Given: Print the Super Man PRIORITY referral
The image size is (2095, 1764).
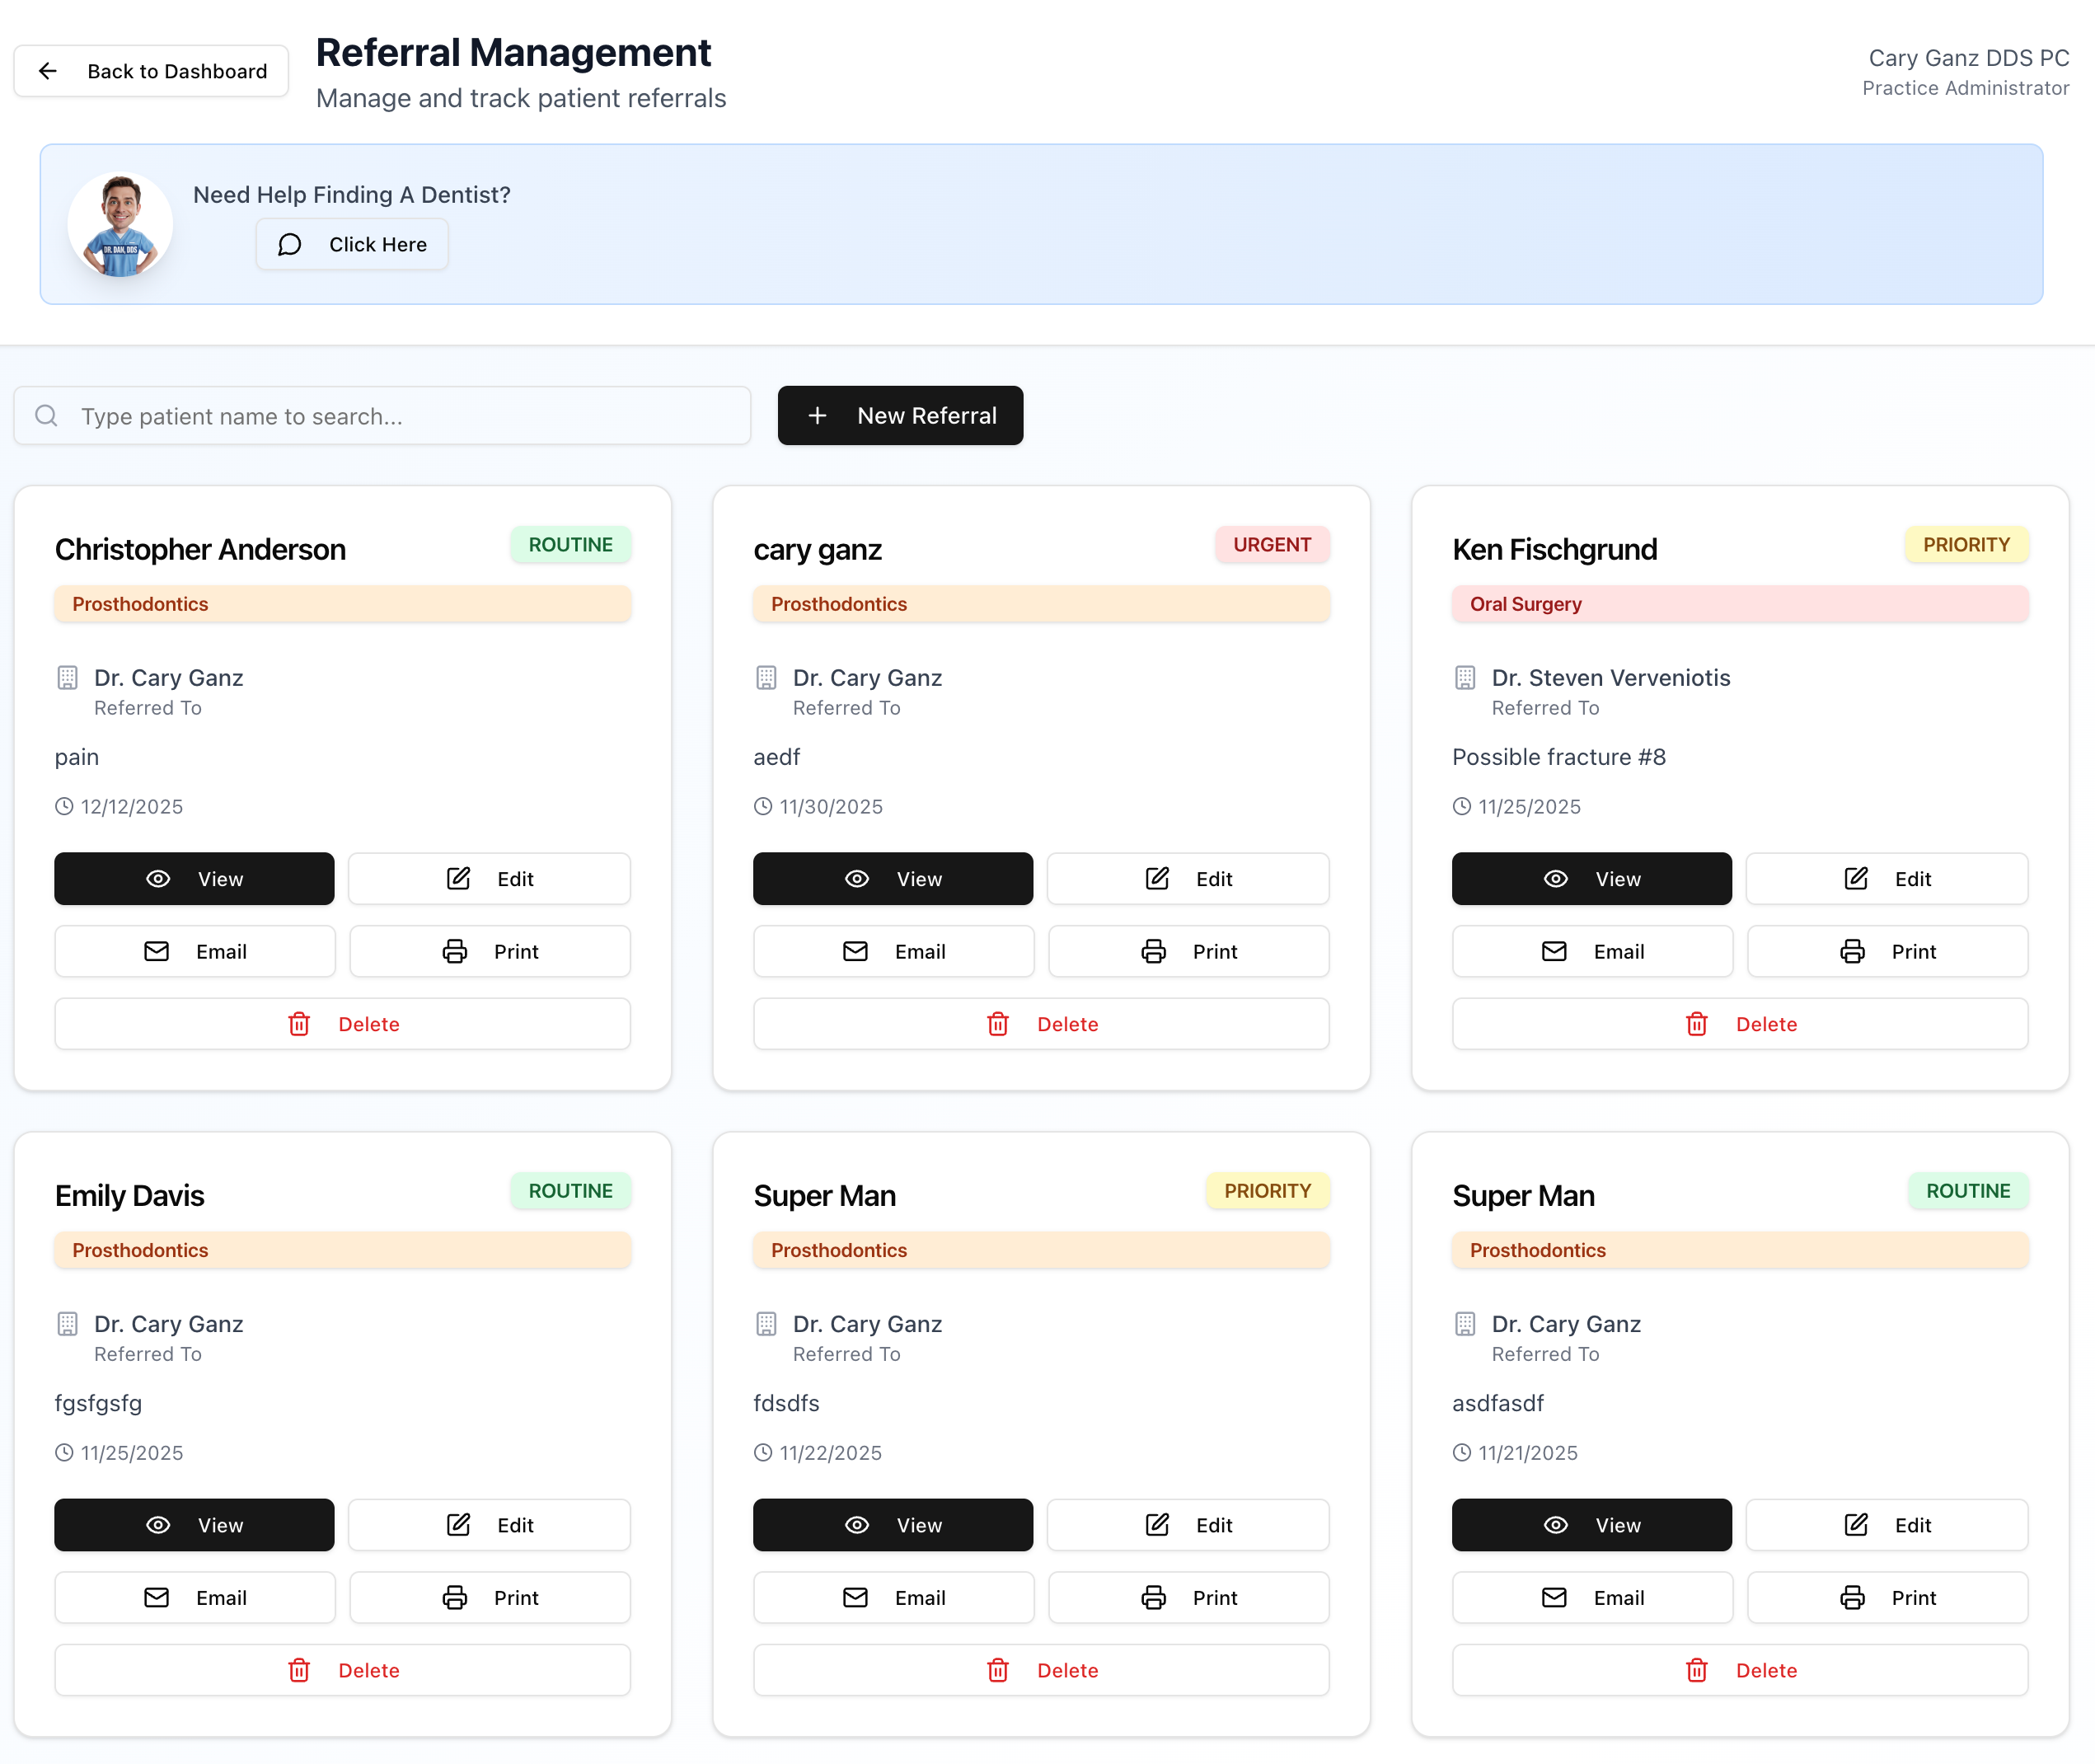Looking at the screenshot, I should coord(1189,1598).
